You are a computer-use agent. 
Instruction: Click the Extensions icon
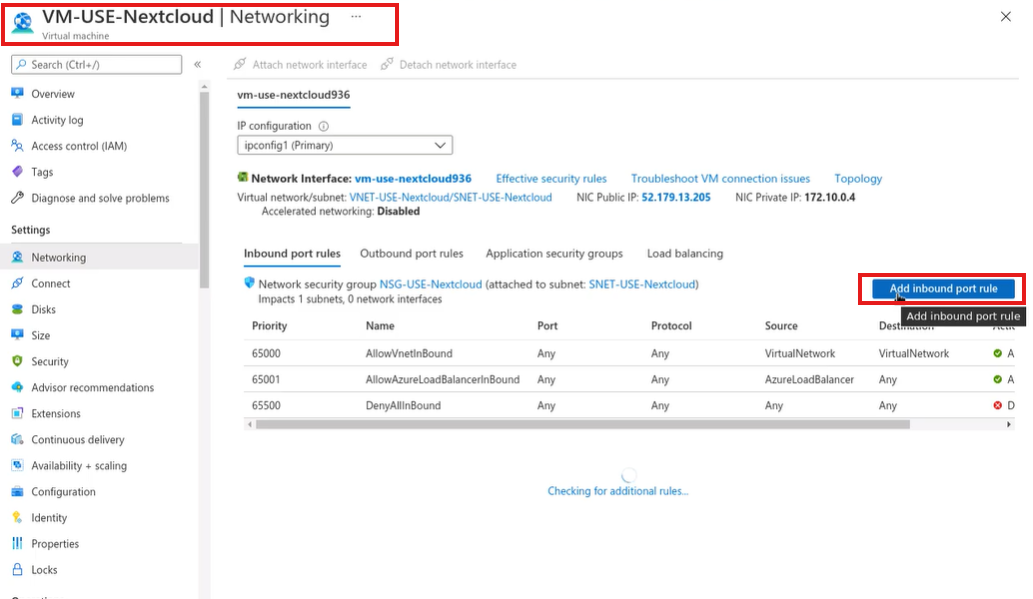pos(18,413)
